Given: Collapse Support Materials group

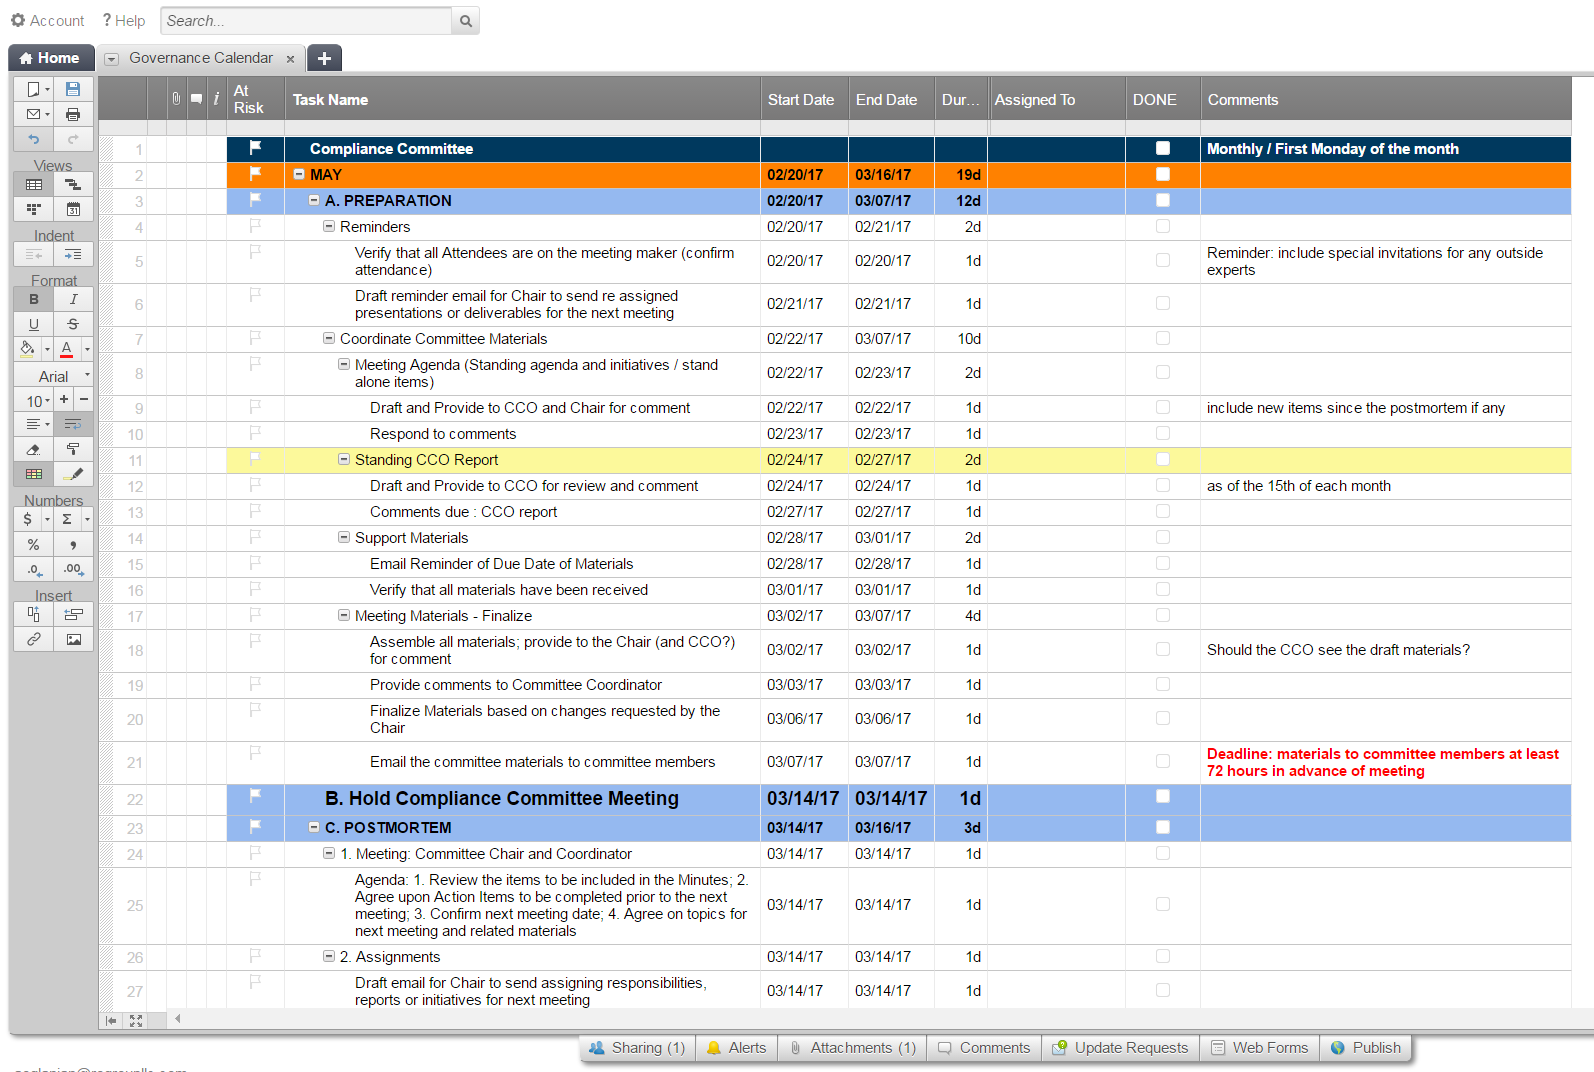Looking at the screenshot, I should click(344, 537).
